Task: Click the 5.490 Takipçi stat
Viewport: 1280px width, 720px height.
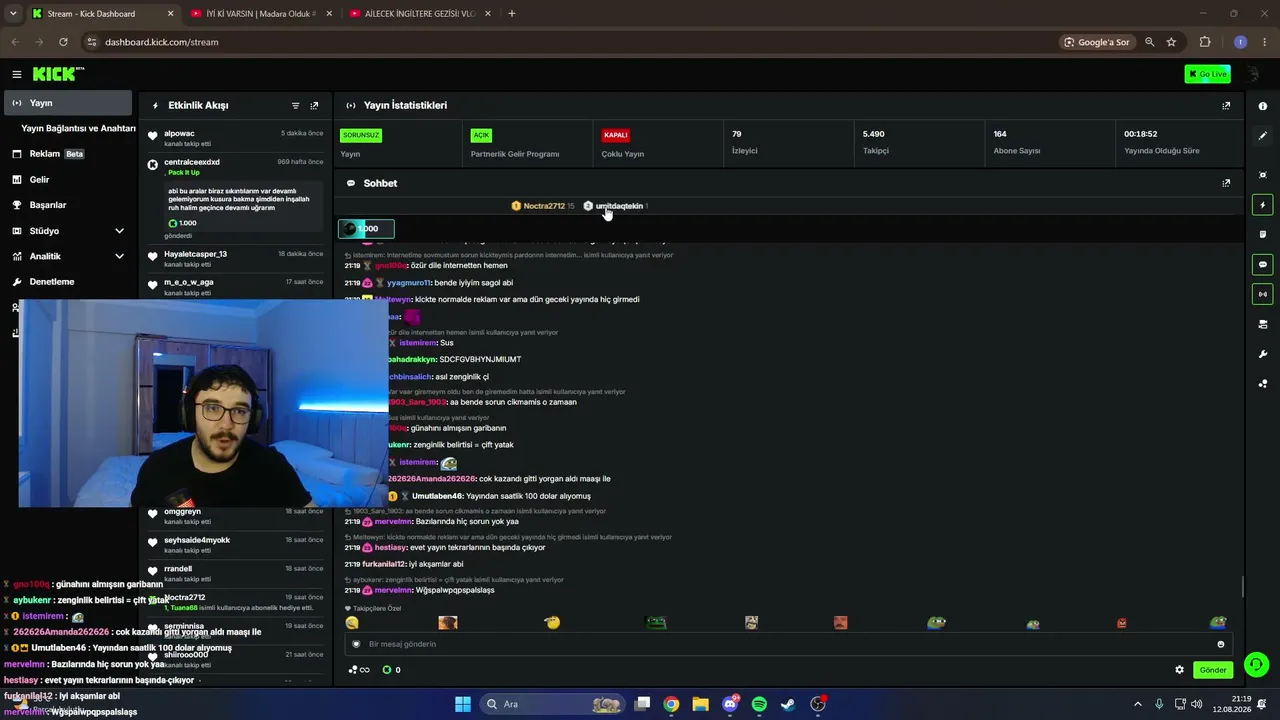Action: click(x=875, y=141)
